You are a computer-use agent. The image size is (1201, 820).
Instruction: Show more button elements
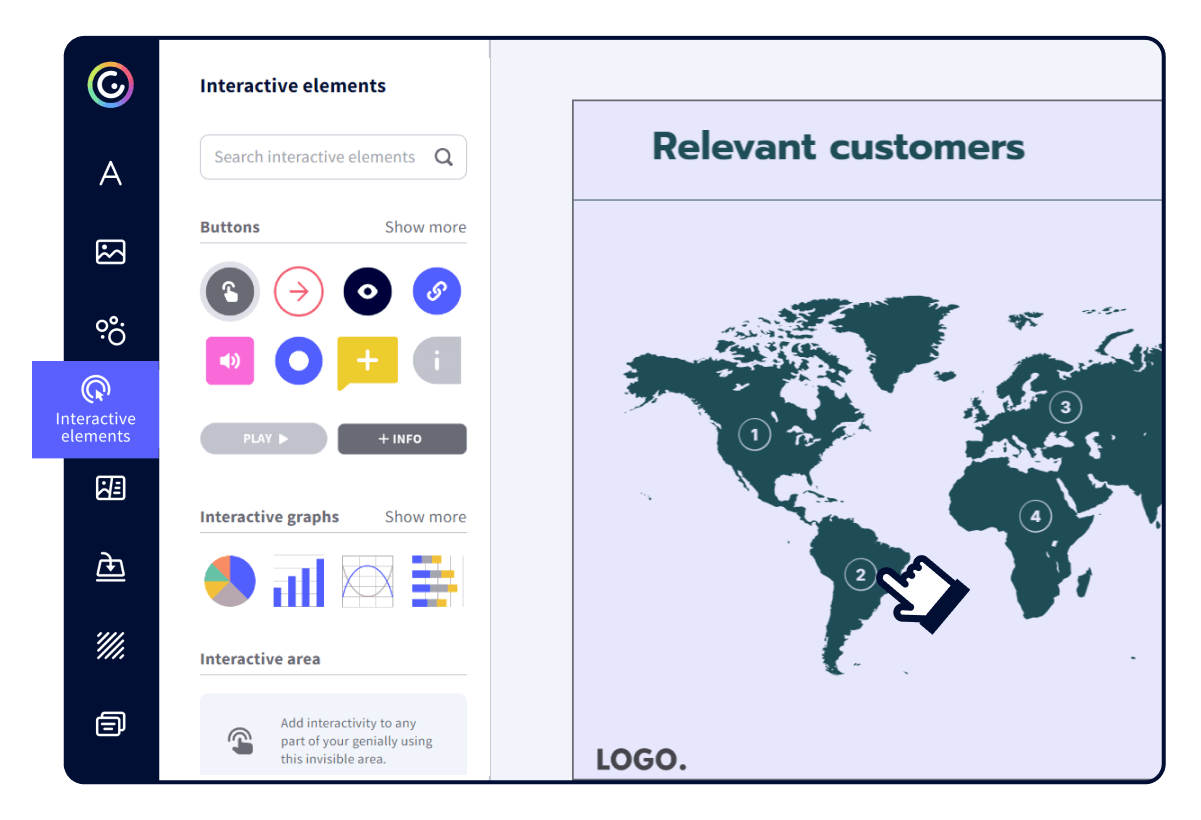pos(425,227)
